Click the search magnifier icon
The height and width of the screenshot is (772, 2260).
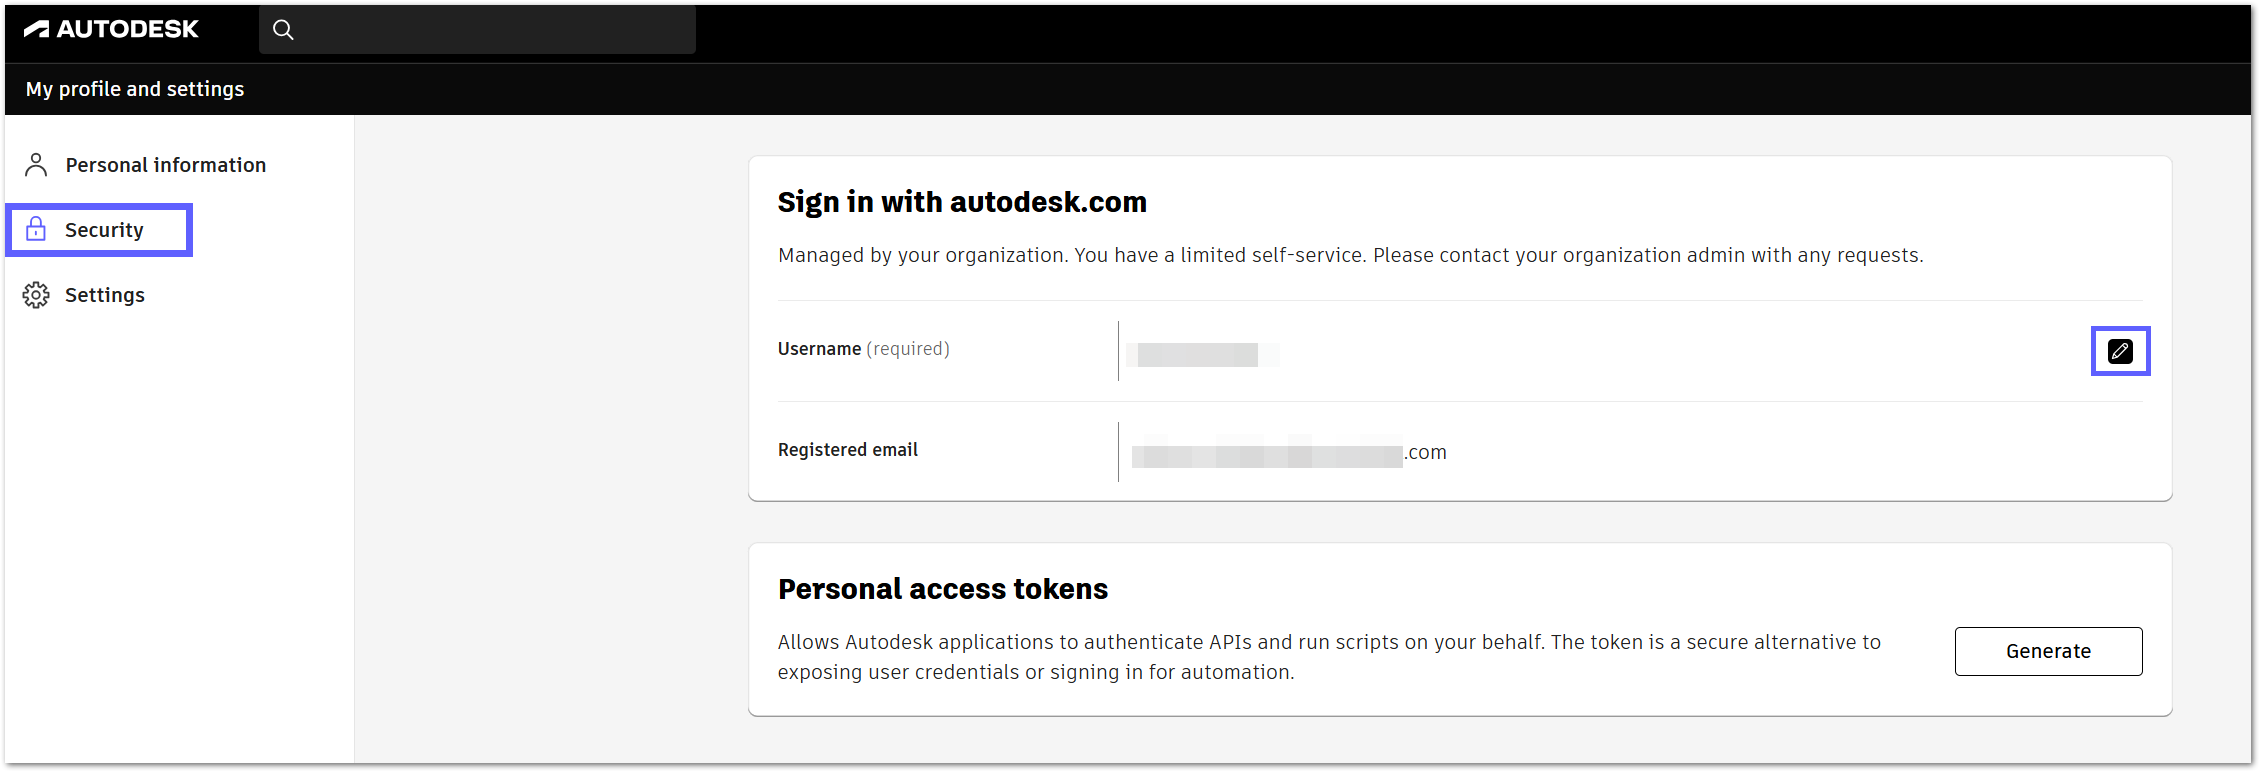tap(284, 30)
